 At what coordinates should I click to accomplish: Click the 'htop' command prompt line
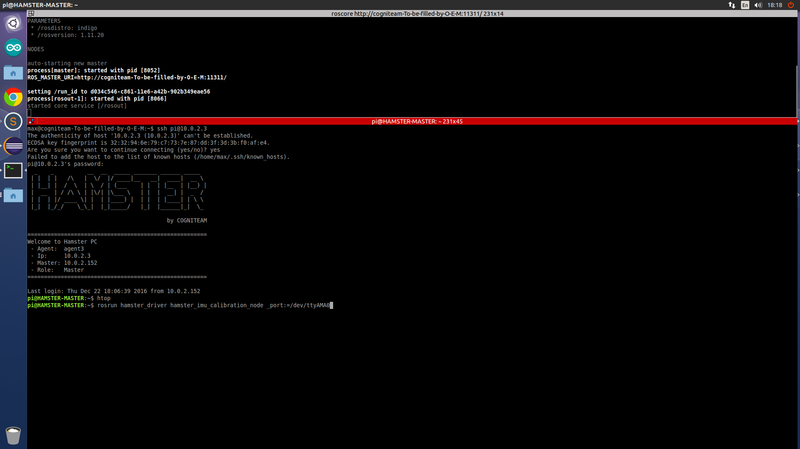69,298
